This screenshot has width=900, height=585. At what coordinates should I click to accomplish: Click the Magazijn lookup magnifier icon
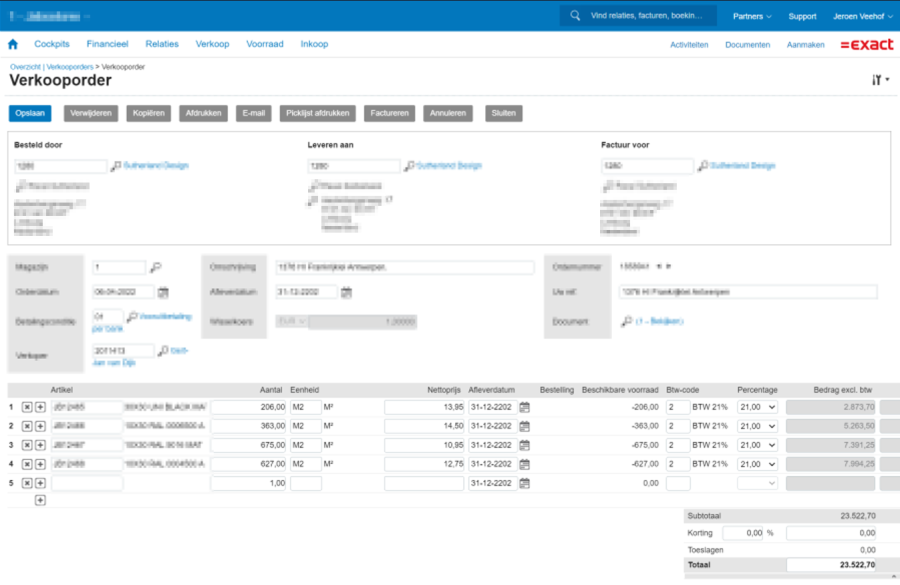click(155, 267)
